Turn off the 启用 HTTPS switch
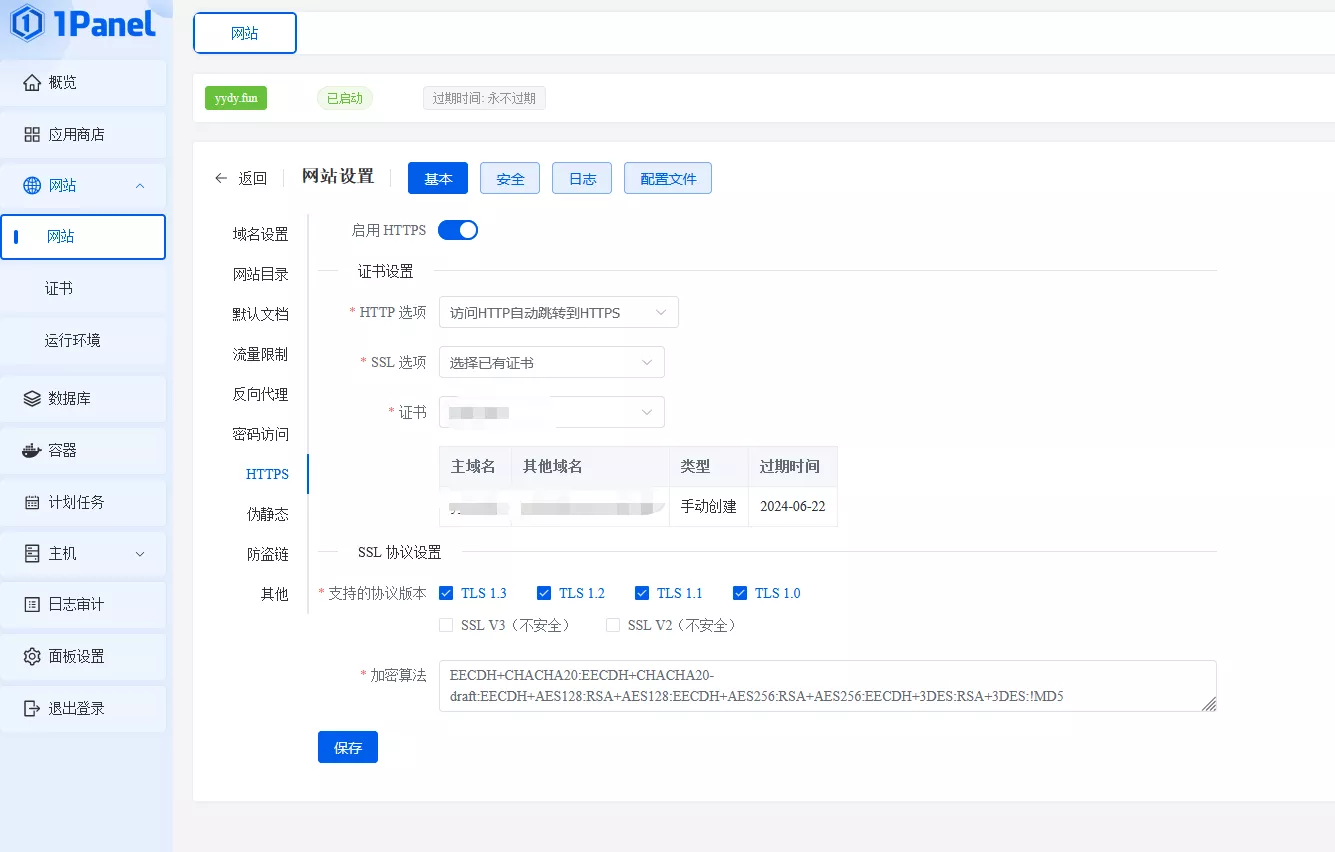1335x852 pixels. [458, 230]
